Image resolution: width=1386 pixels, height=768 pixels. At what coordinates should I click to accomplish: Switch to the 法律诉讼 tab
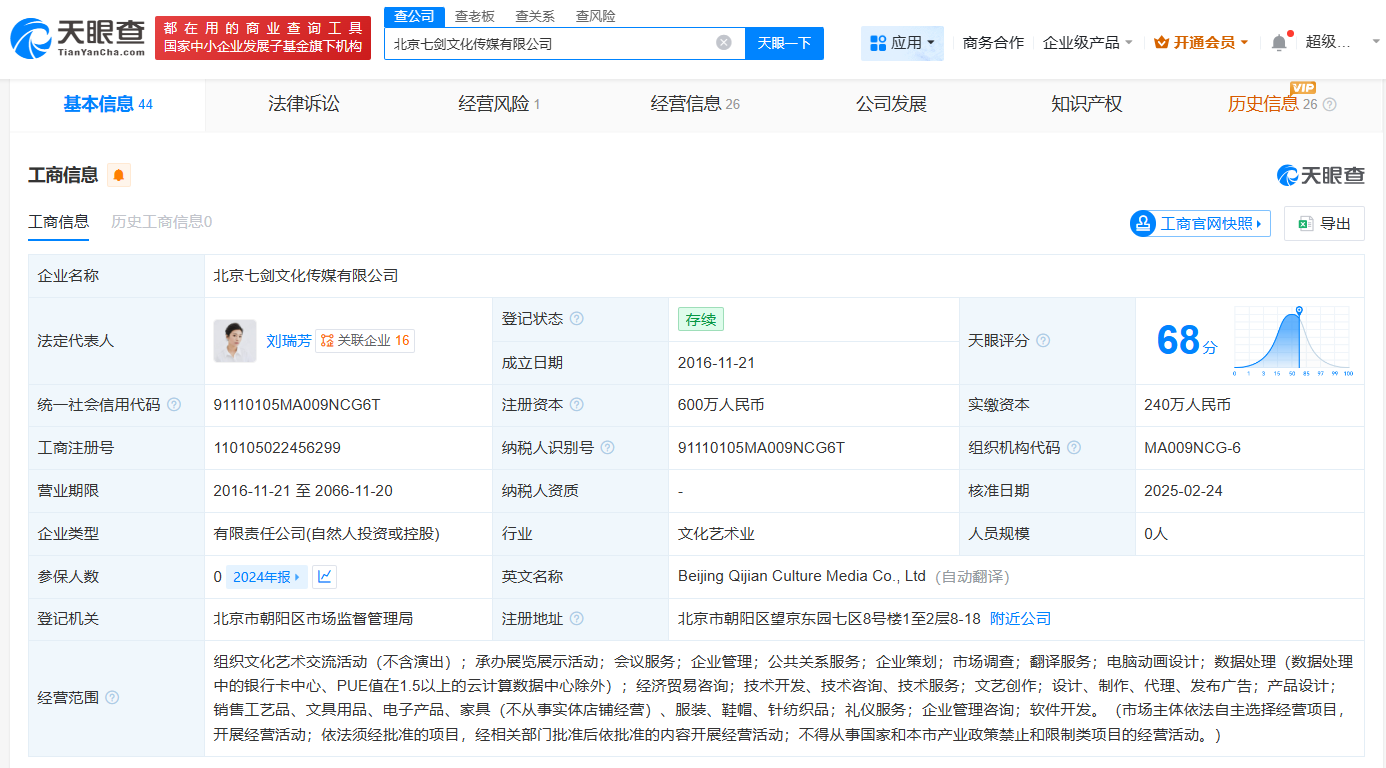[304, 103]
